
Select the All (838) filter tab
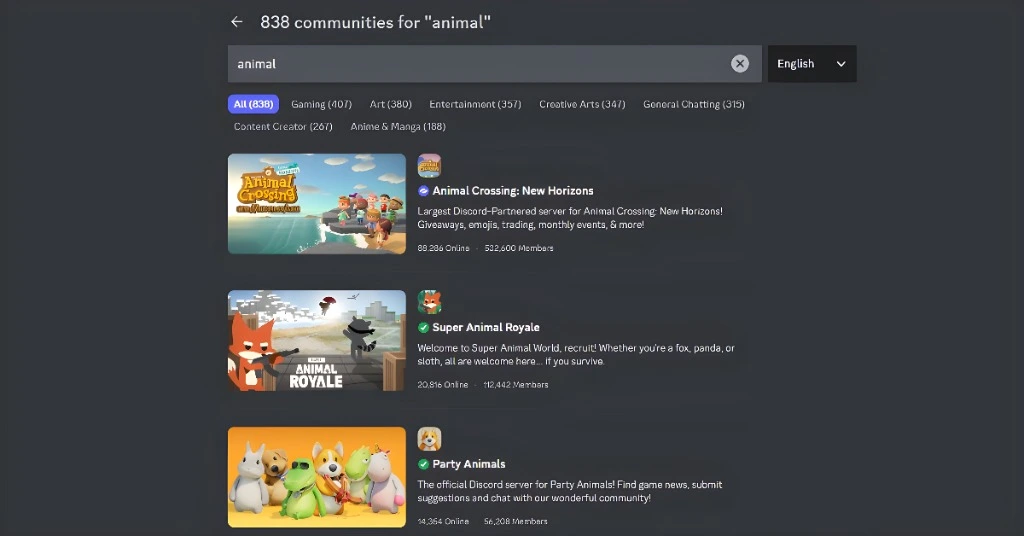click(x=253, y=104)
